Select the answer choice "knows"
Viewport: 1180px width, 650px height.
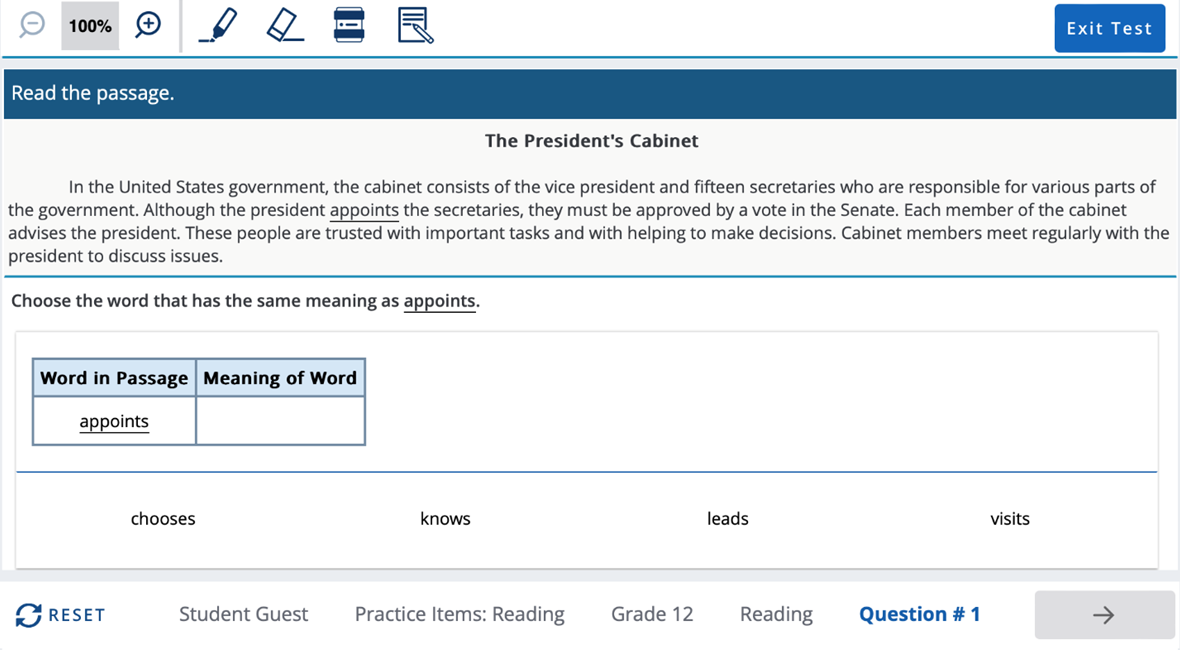coord(445,519)
